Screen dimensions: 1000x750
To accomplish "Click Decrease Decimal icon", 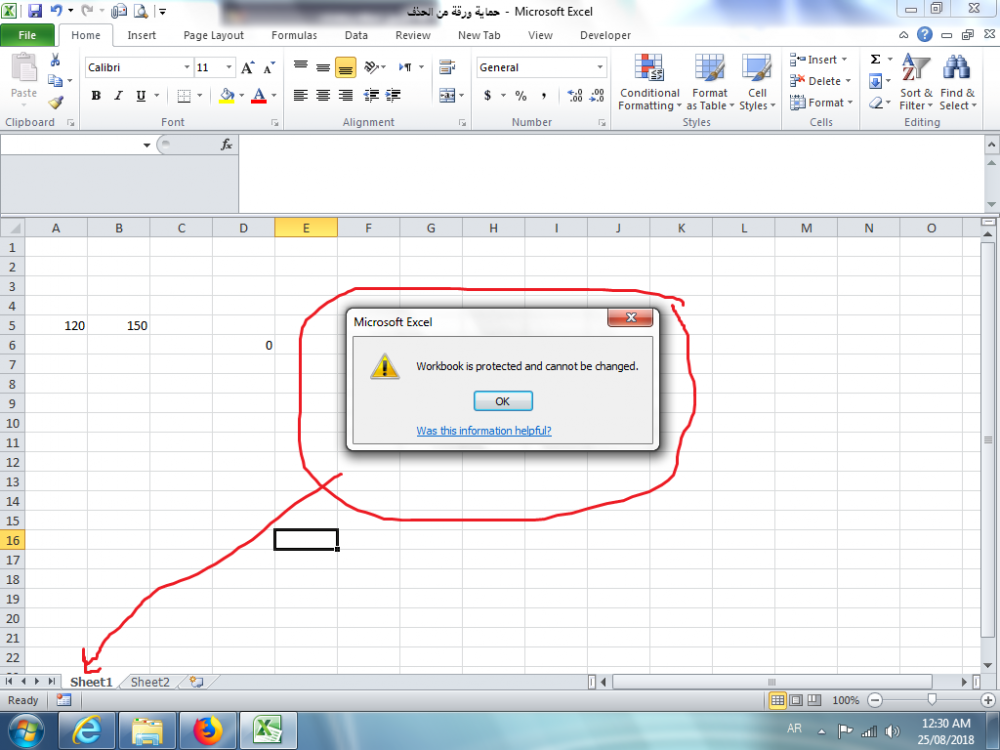I will [x=598, y=96].
